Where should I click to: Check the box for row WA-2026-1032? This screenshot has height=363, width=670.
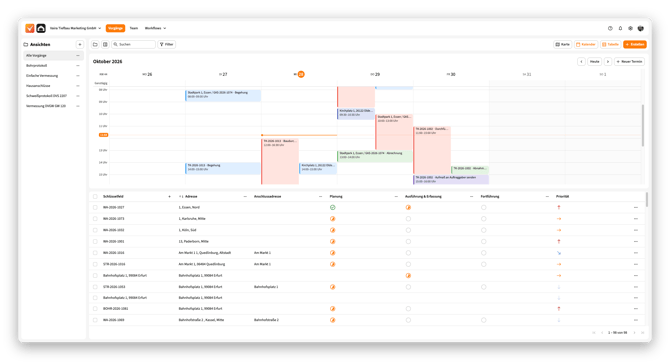95,230
